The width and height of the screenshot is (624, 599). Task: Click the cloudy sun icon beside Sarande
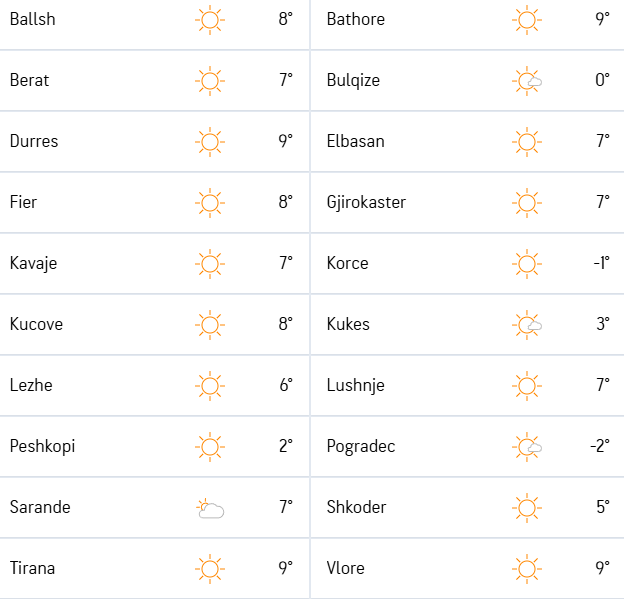tap(210, 508)
